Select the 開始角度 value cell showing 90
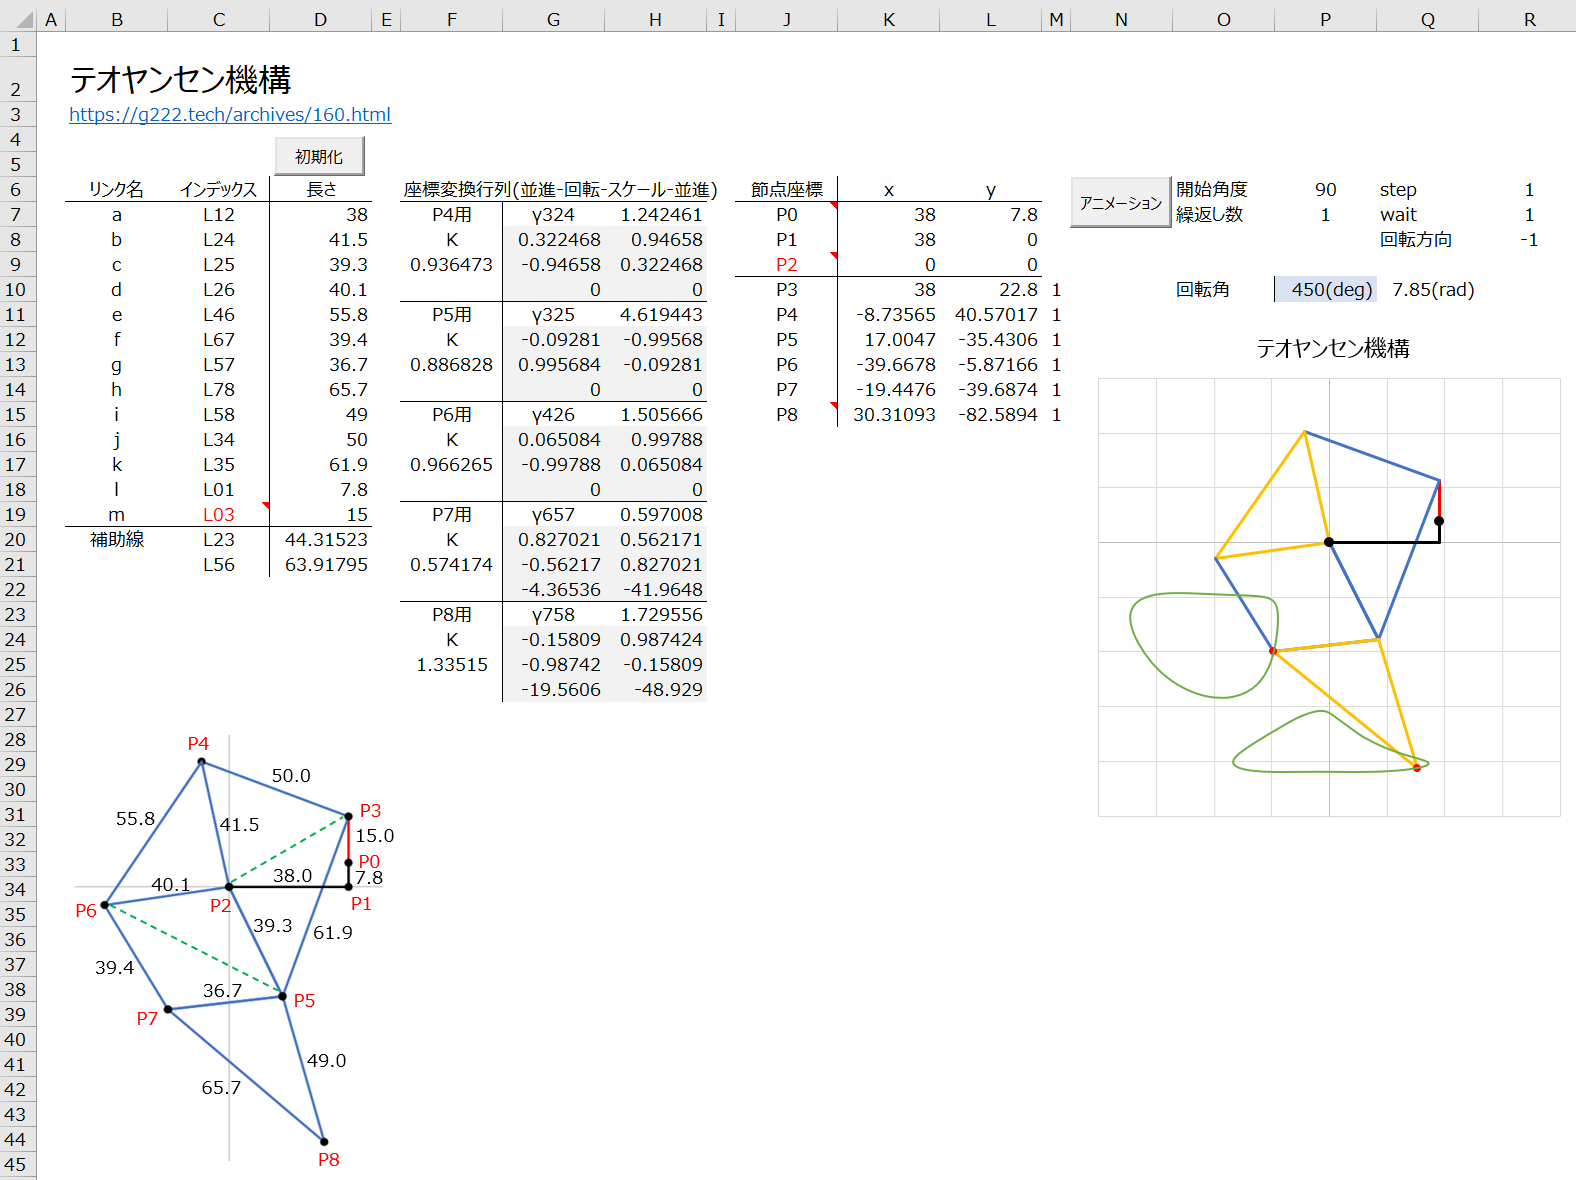 (1325, 190)
